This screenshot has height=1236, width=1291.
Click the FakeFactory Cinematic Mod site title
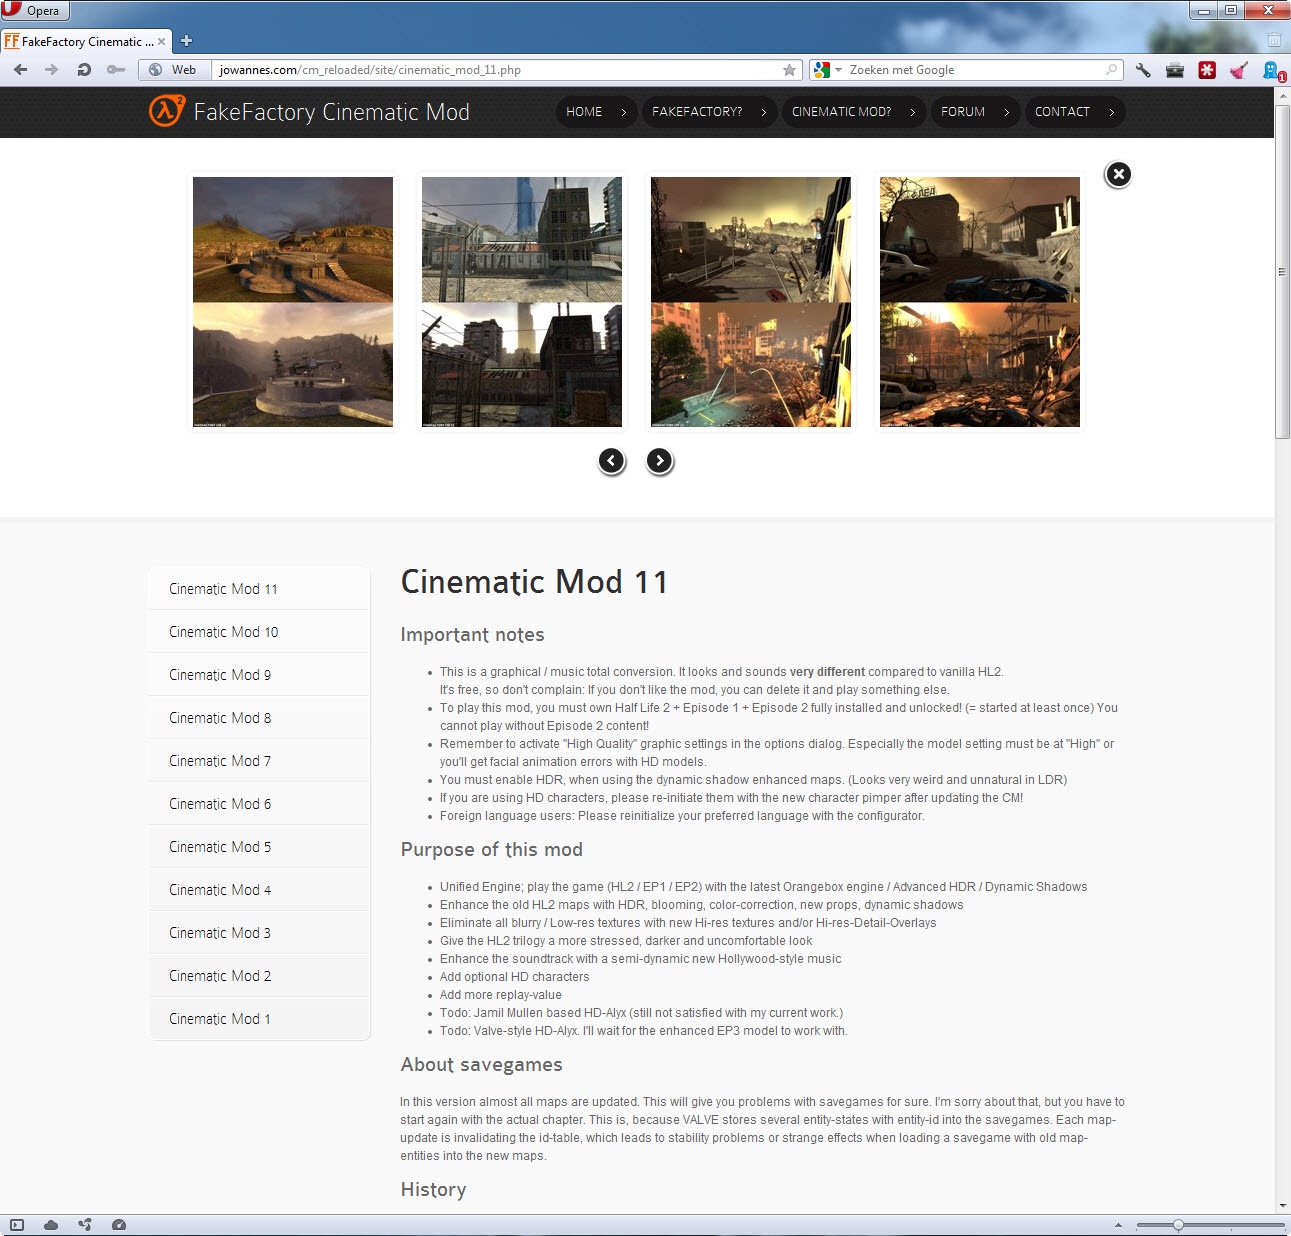pos(332,112)
